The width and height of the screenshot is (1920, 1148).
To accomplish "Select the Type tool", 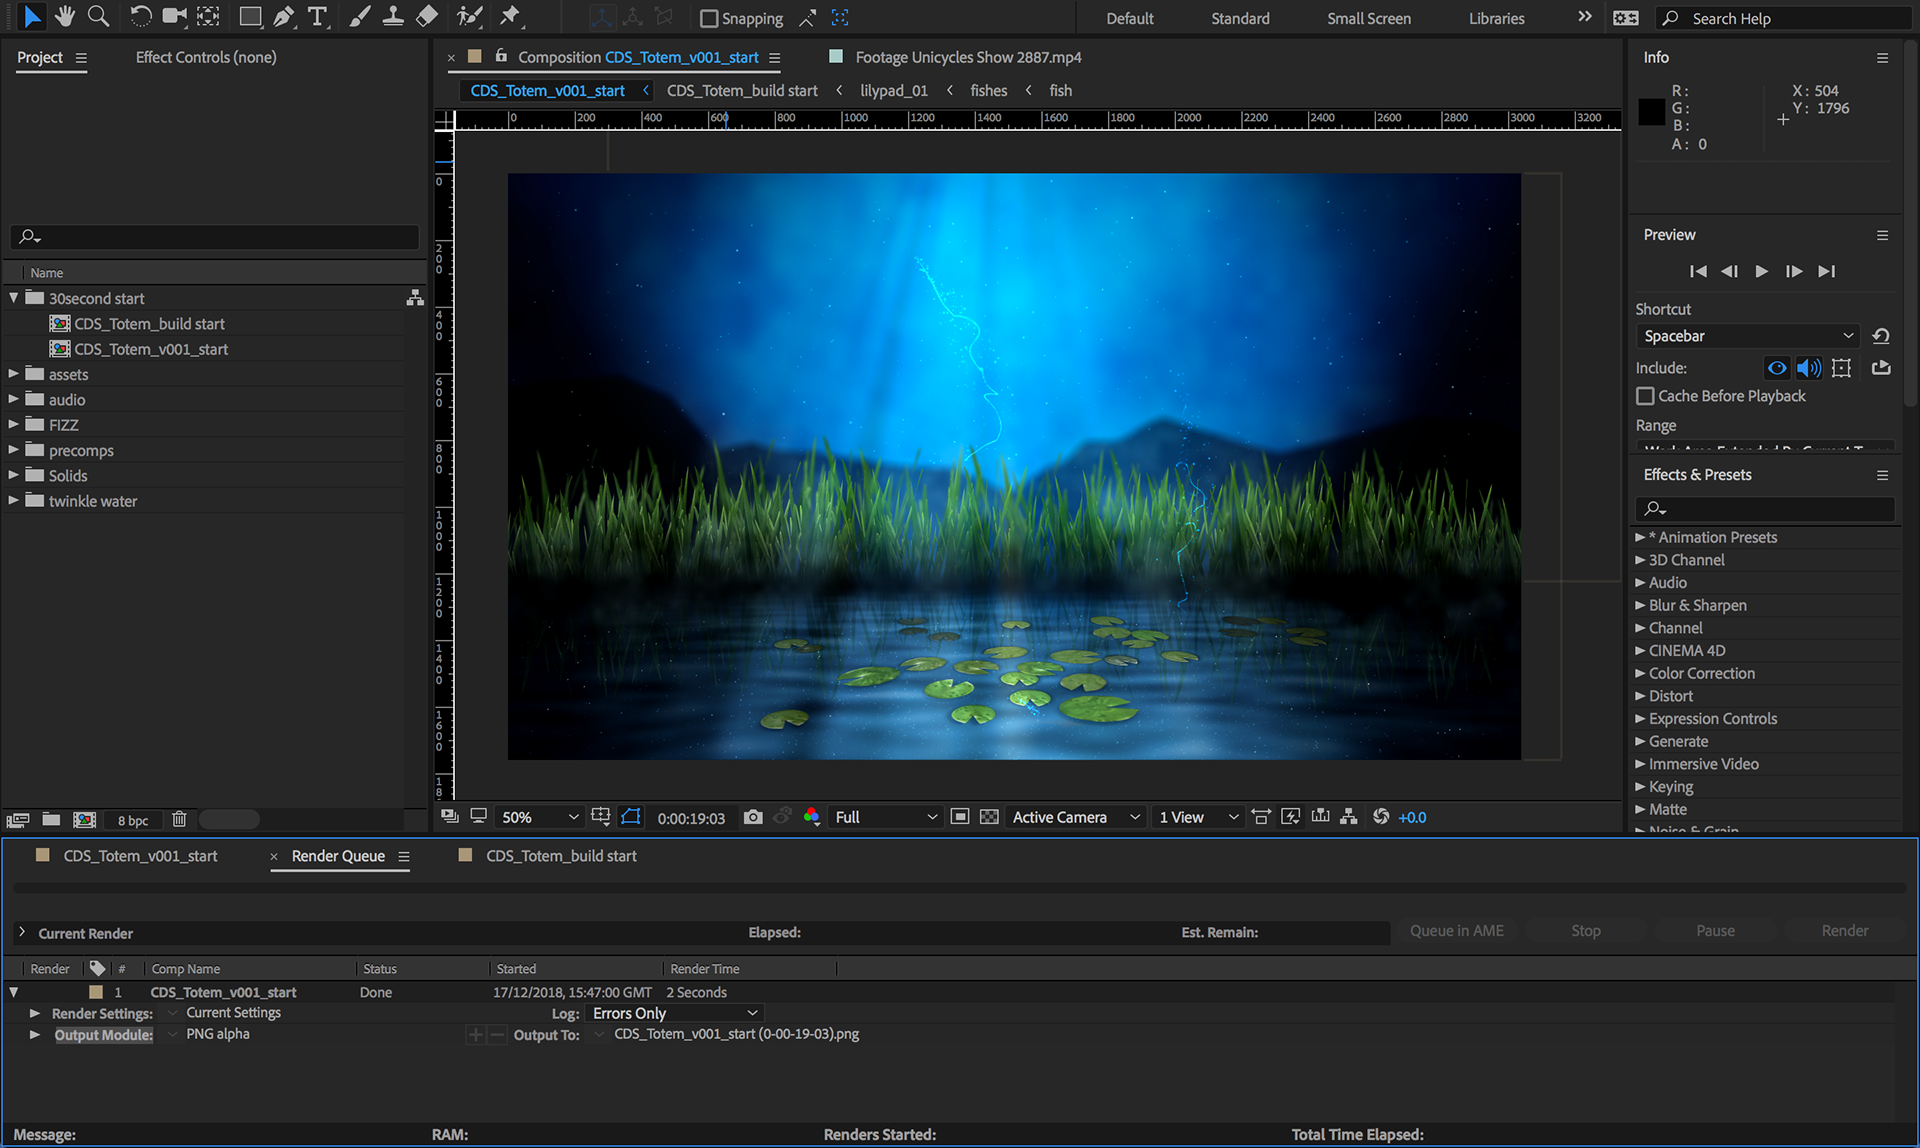I will tap(318, 16).
